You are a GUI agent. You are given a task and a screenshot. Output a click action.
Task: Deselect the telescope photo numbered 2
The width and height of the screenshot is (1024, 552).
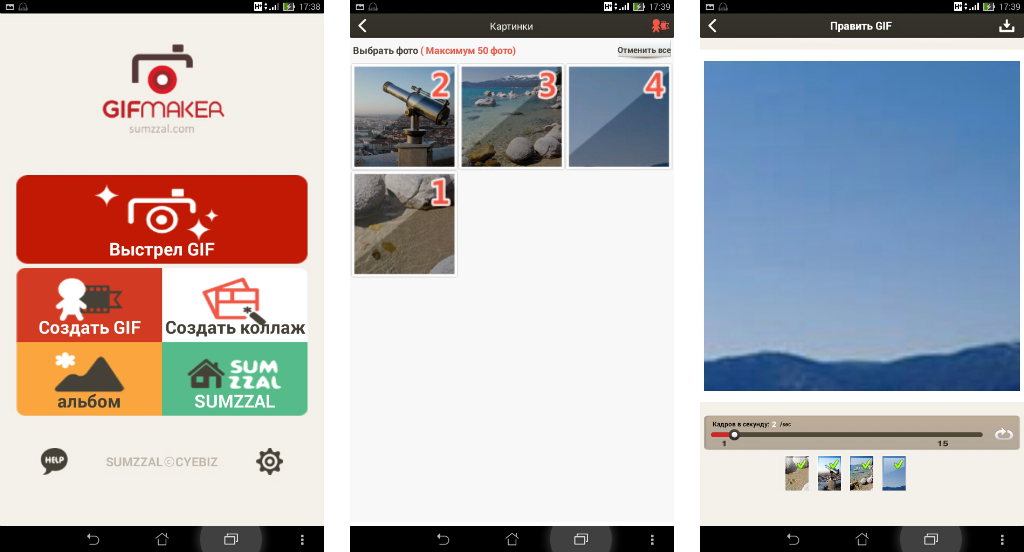[x=404, y=116]
